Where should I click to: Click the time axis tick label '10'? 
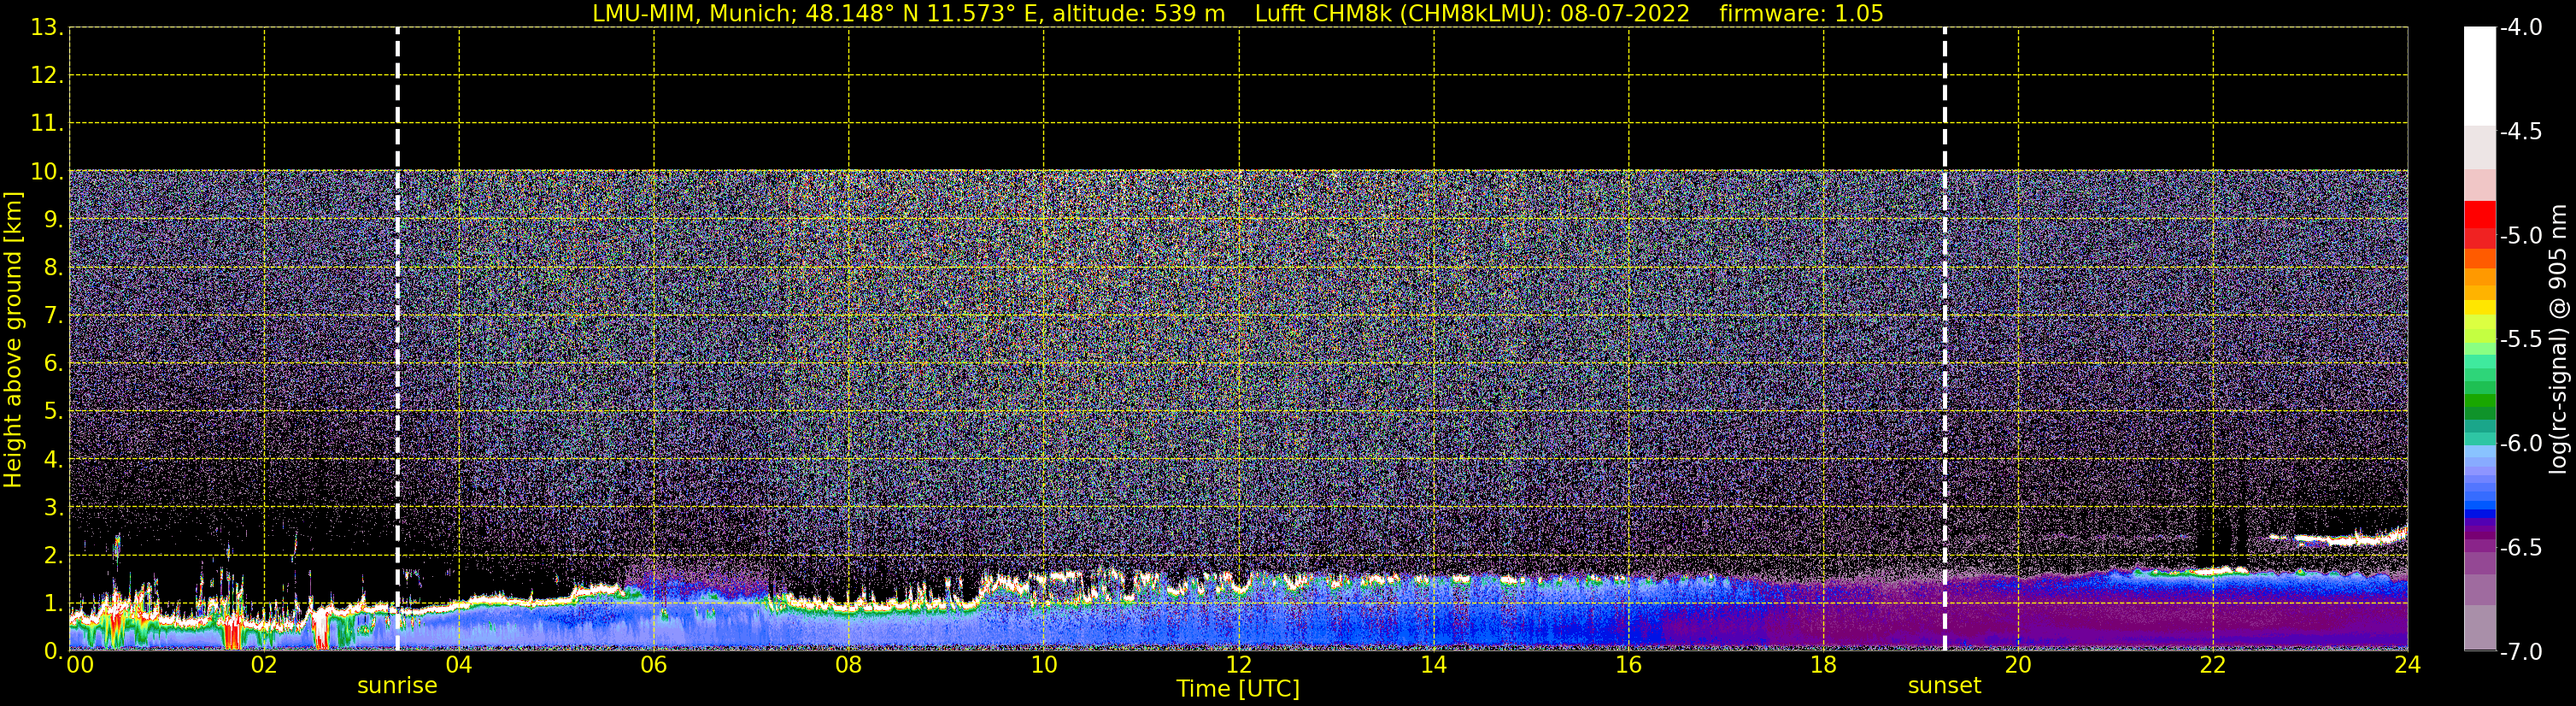1044,665
